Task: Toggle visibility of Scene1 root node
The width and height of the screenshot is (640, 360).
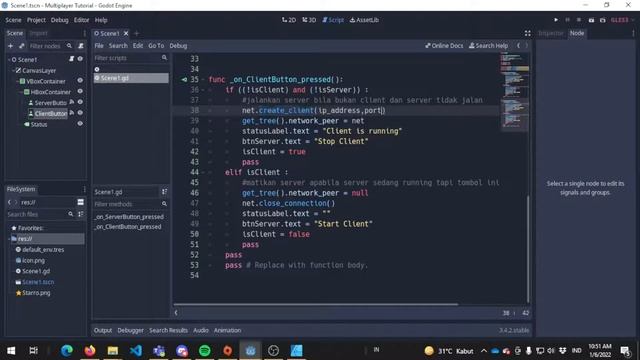Action: coord(80,59)
